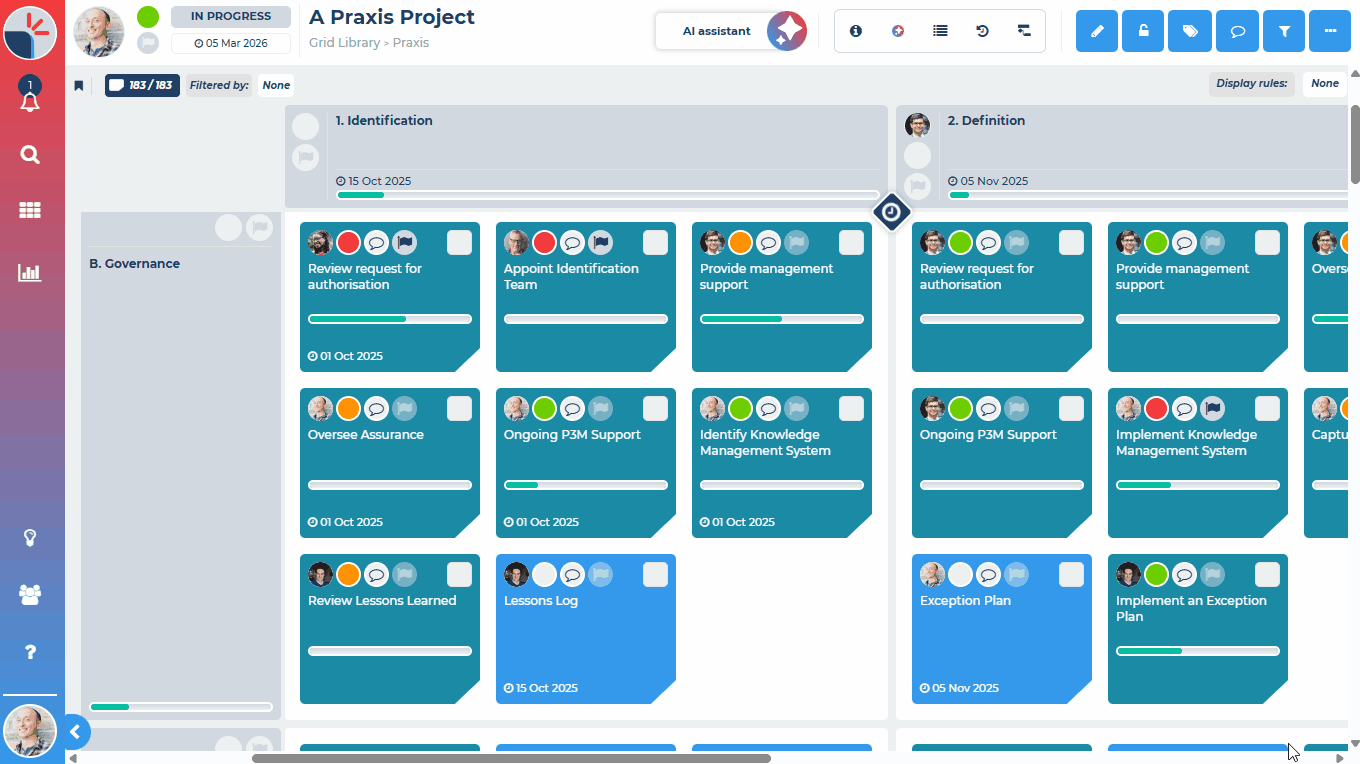Open the analytics bar chart icon in sidebar
The height and width of the screenshot is (764, 1360).
coord(30,273)
